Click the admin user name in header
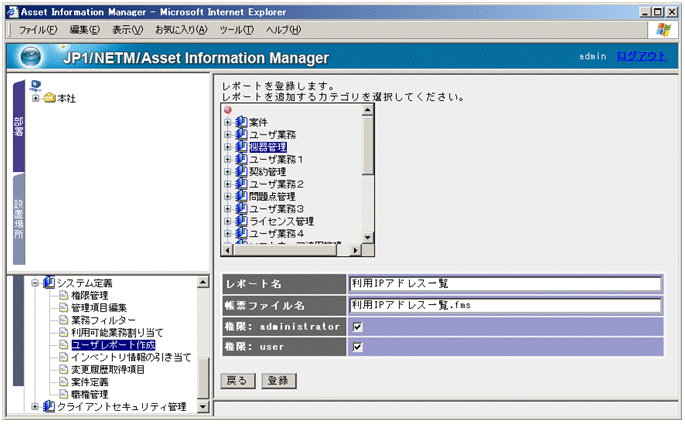The width and height of the screenshot is (685, 424). tap(593, 56)
